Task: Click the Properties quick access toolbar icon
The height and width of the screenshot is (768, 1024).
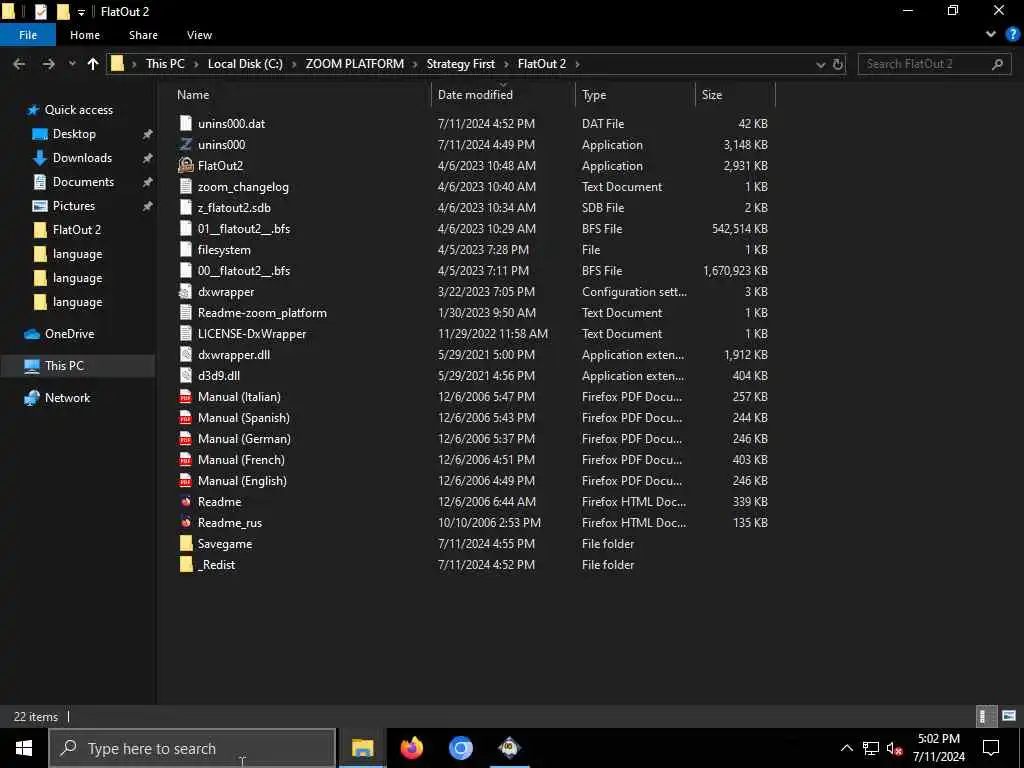Action: click(40, 12)
